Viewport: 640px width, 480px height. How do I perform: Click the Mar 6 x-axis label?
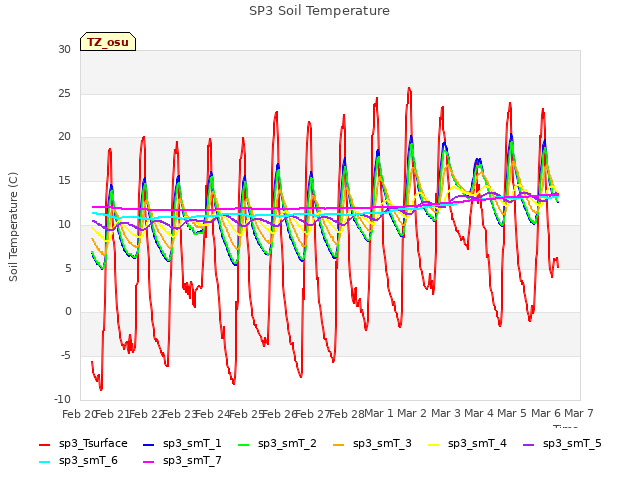point(546,413)
